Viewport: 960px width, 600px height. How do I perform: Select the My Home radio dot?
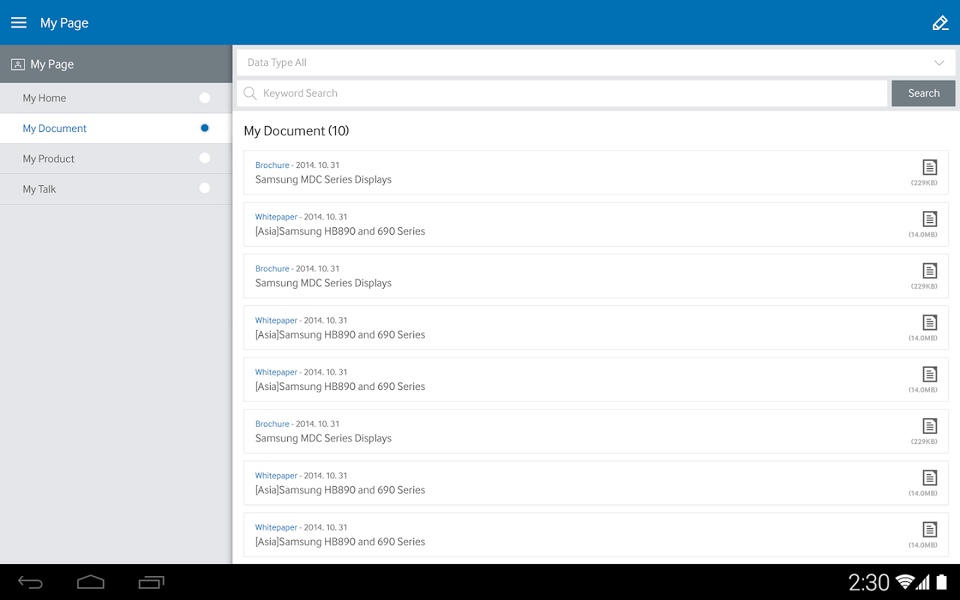click(x=204, y=98)
